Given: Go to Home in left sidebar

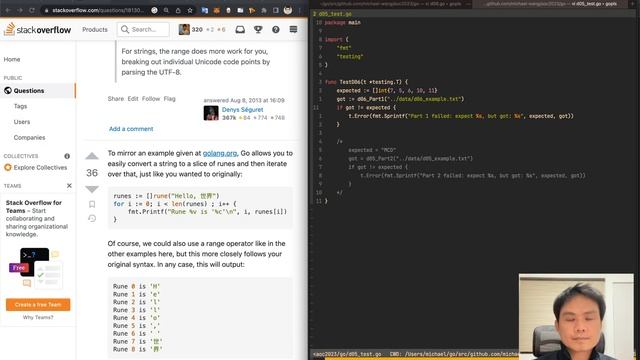Looking at the screenshot, I should (x=12, y=59).
